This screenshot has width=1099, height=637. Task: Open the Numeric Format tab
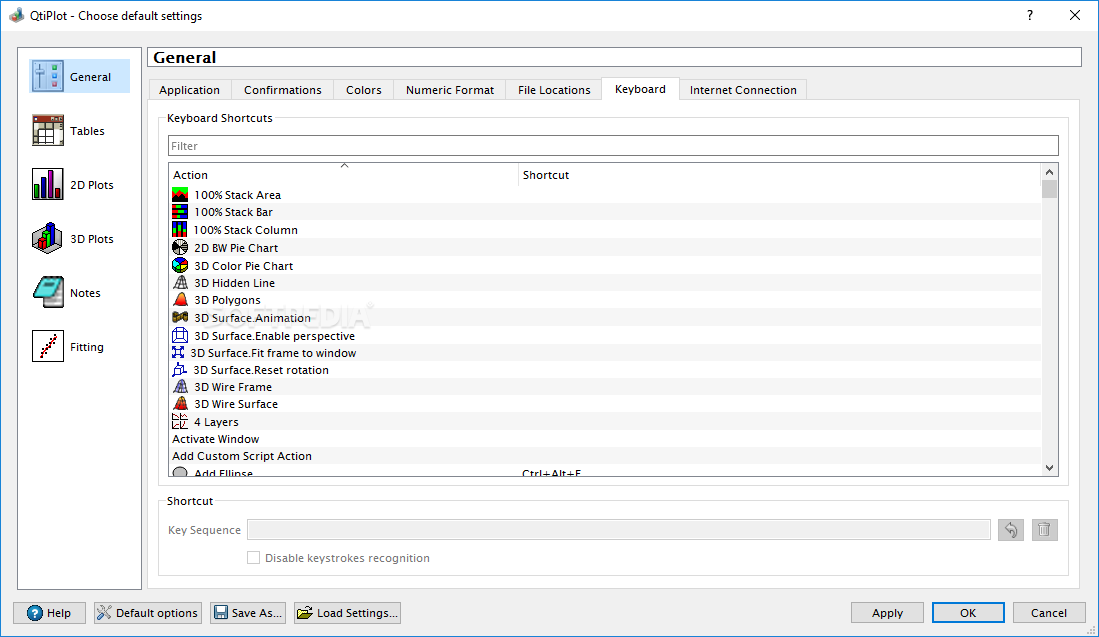pos(450,90)
